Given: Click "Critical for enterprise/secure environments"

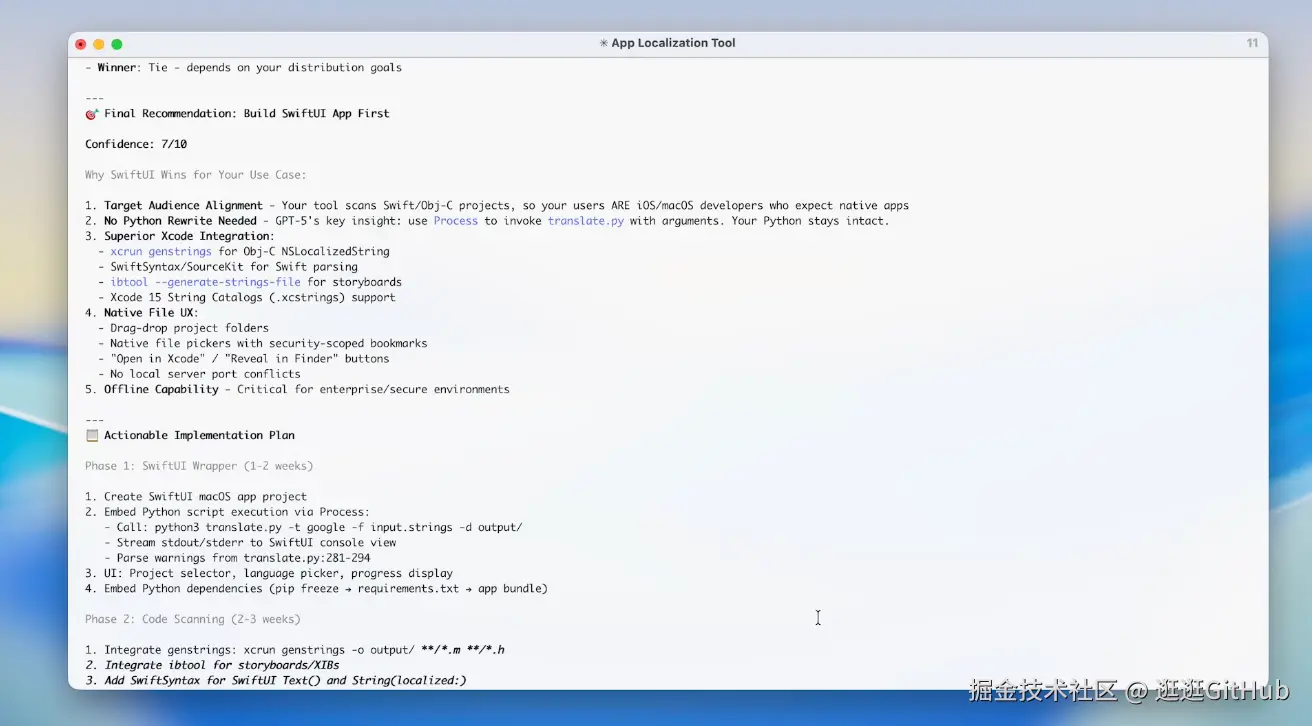Looking at the screenshot, I should [373, 390].
